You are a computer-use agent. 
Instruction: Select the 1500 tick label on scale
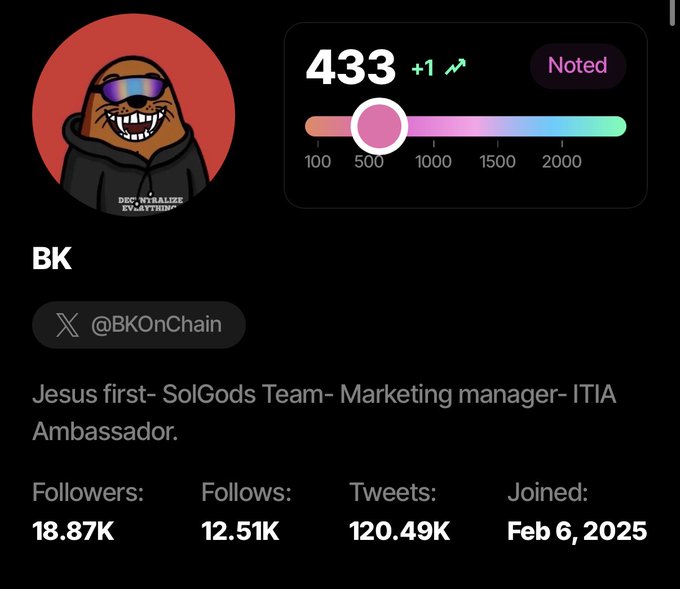coord(497,162)
